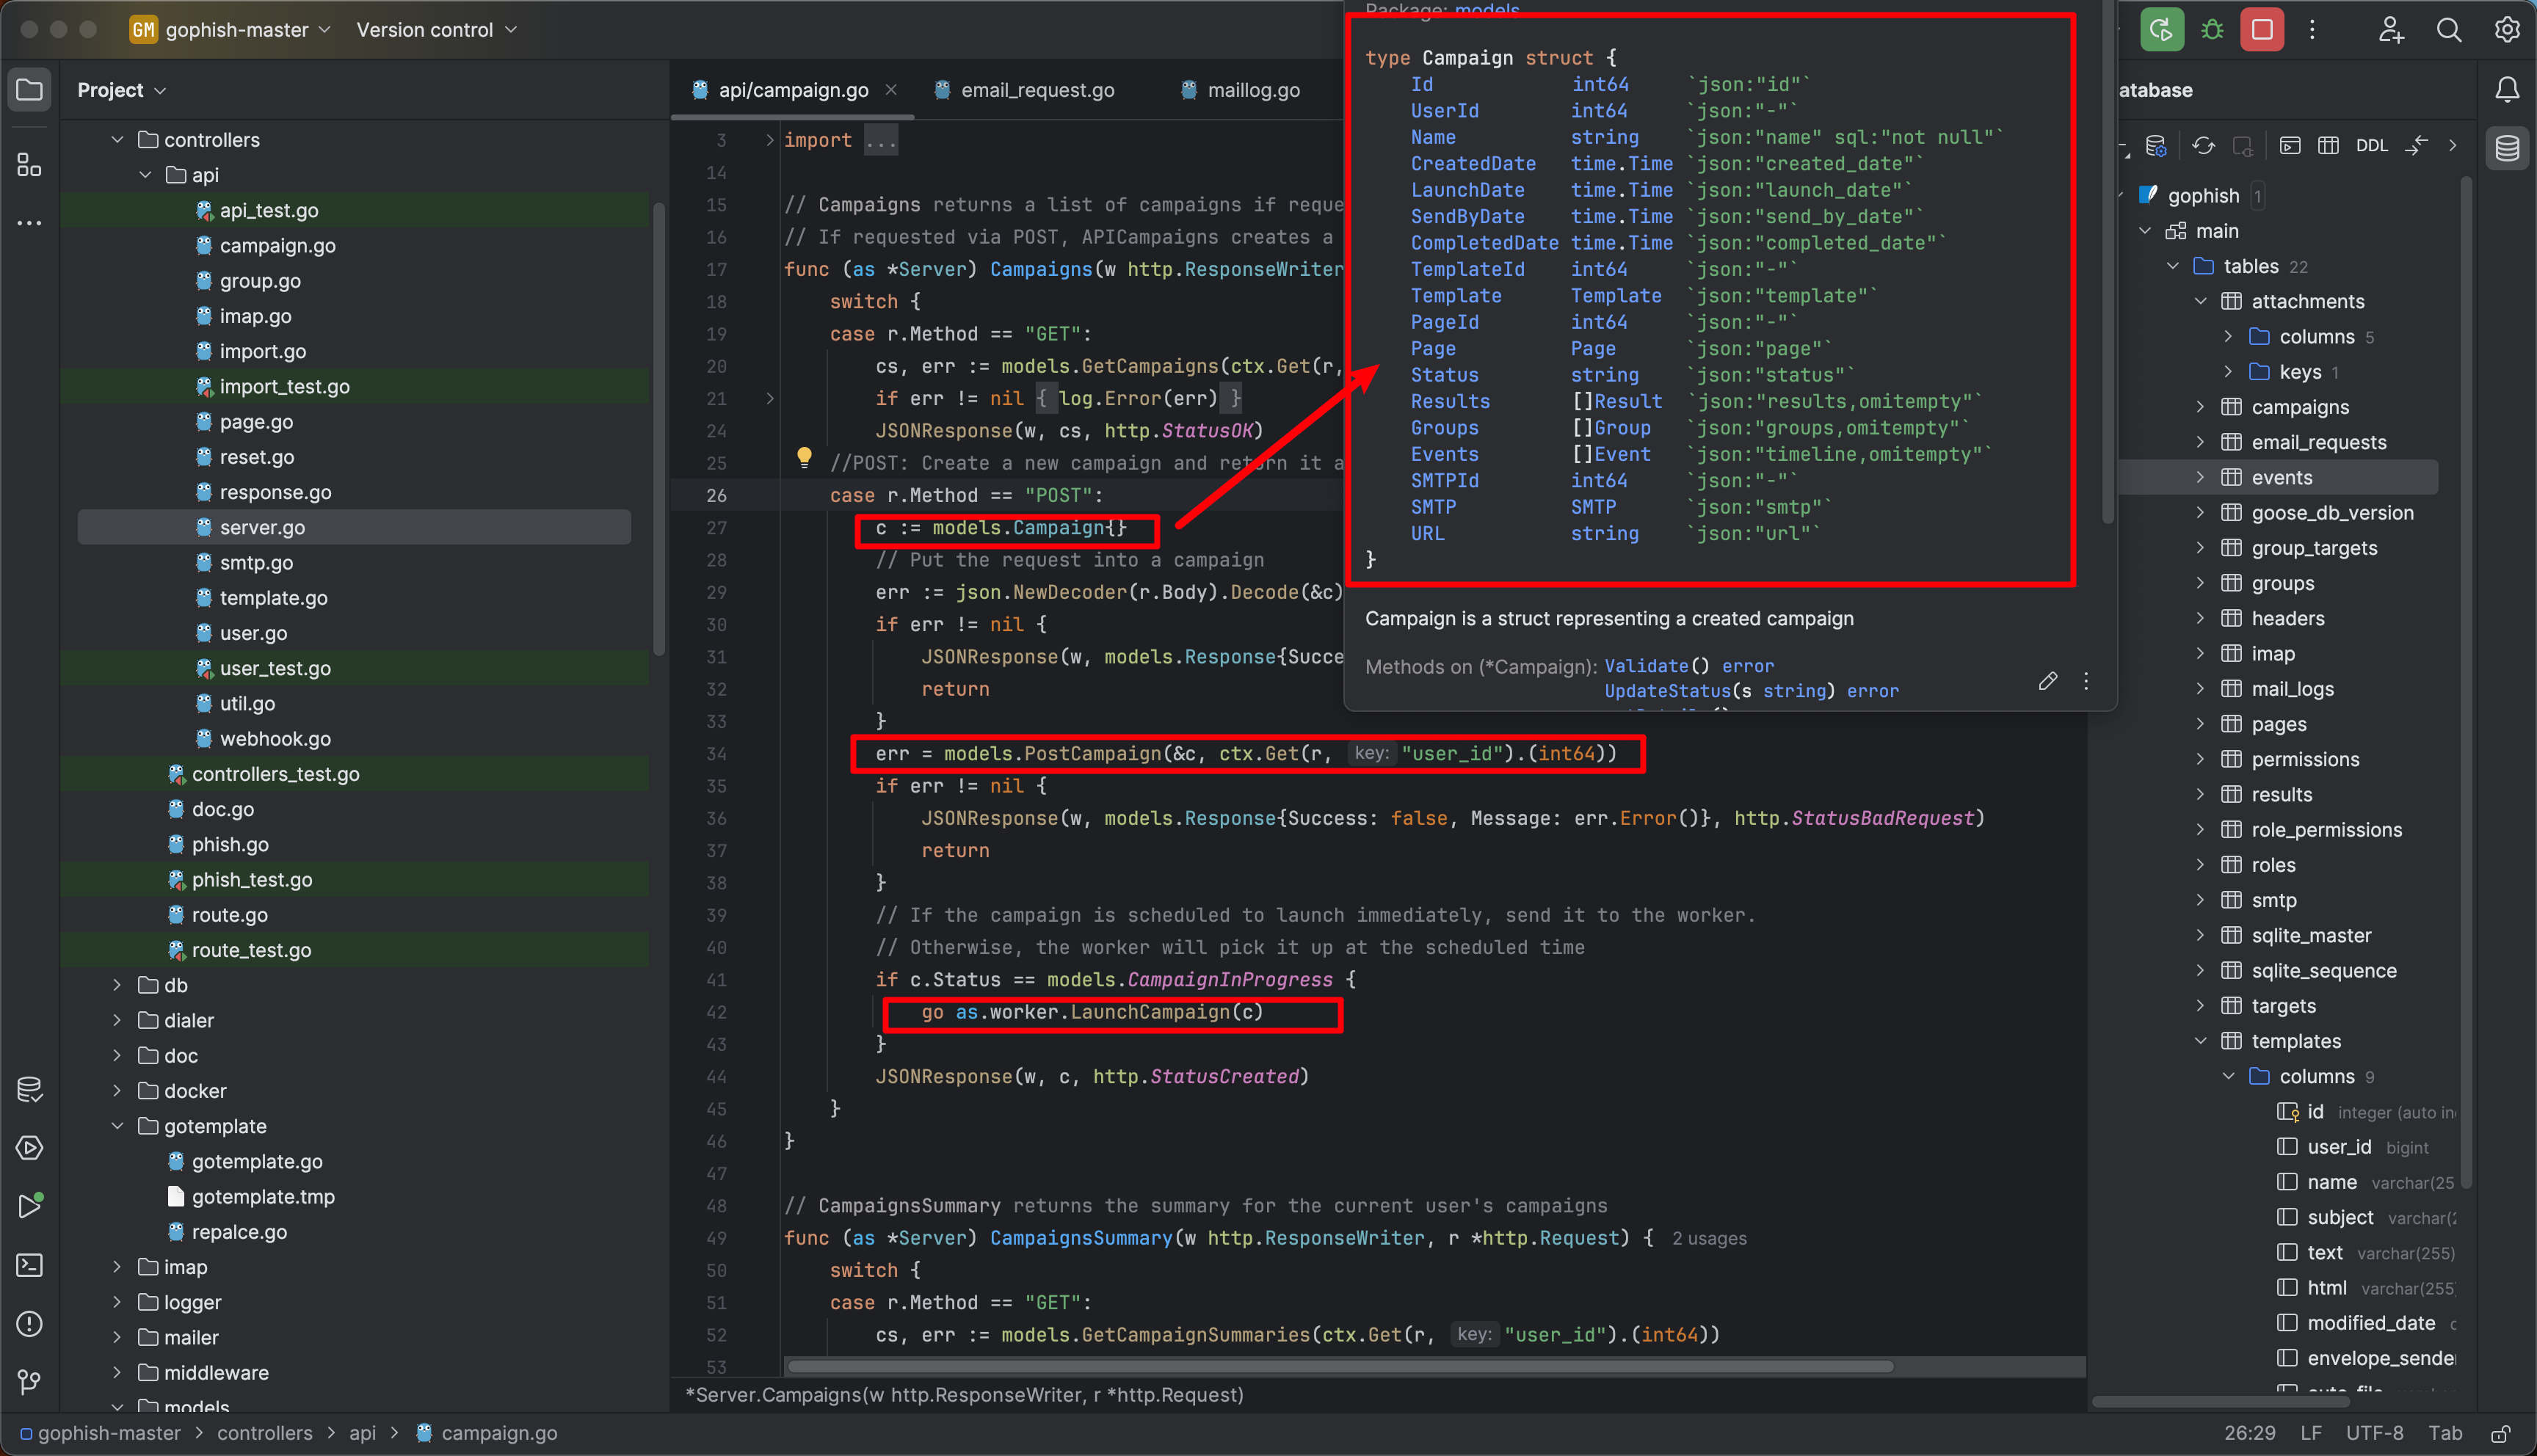Stop the running process with the red button
This screenshot has width=2537, height=1456.
coord(2262,29)
